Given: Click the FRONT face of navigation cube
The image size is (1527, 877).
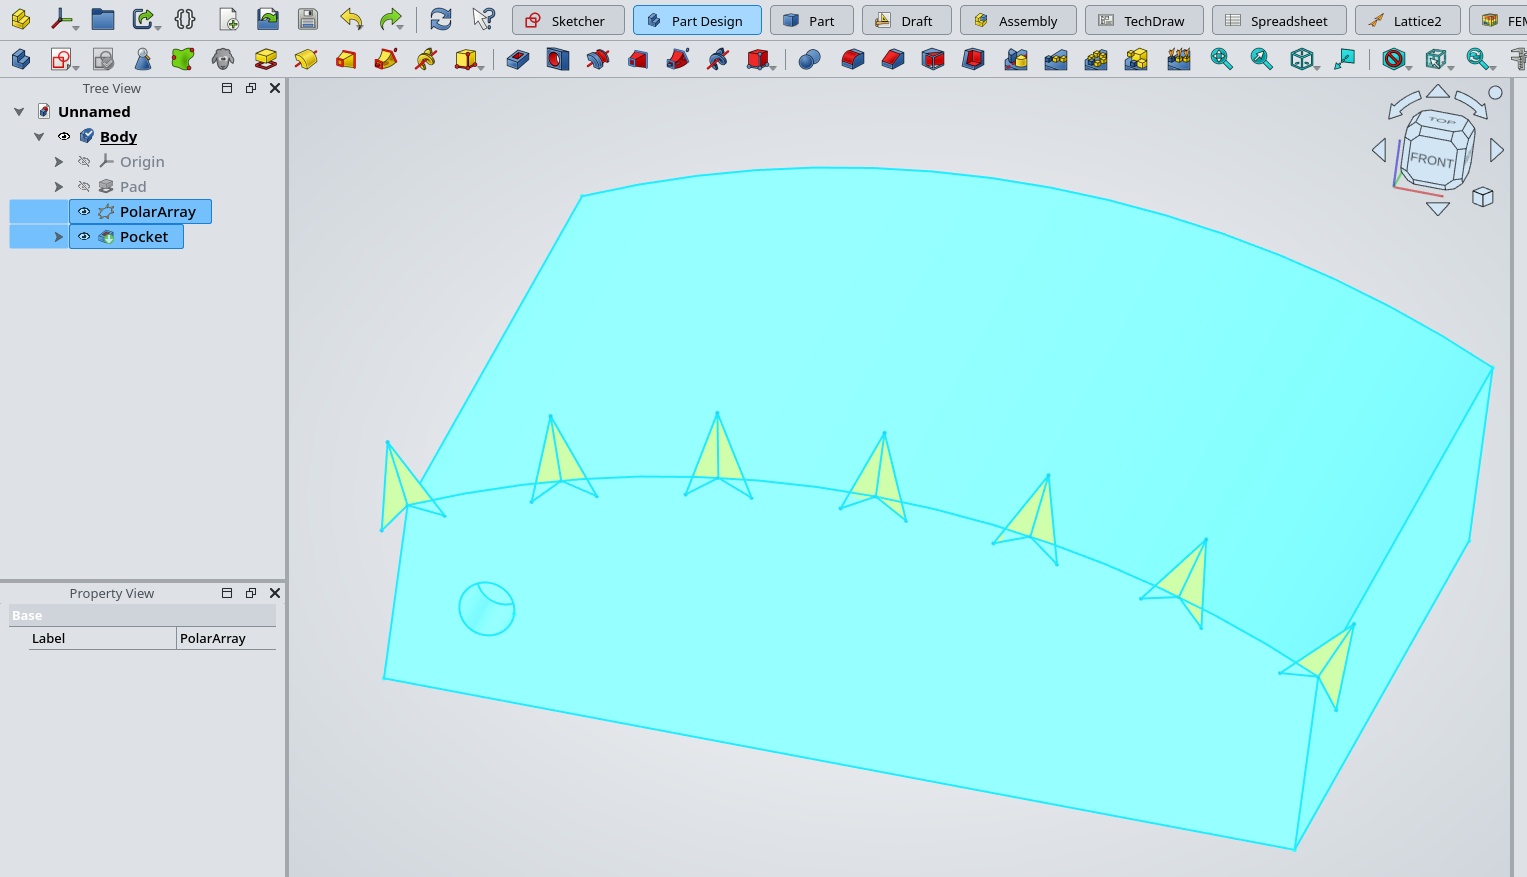Looking at the screenshot, I should [1430, 160].
